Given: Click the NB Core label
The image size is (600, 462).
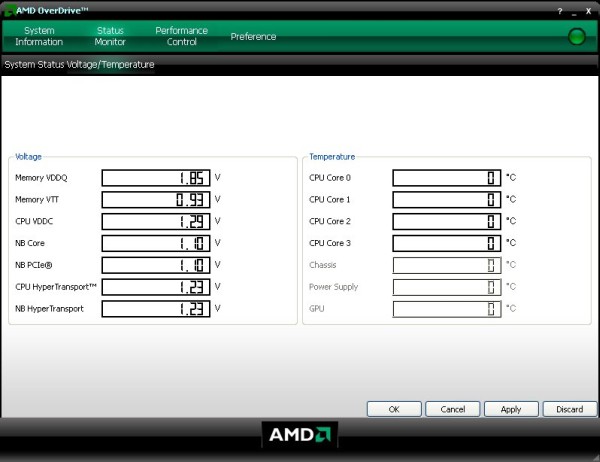Looking at the screenshot, I should click(30, 243).
